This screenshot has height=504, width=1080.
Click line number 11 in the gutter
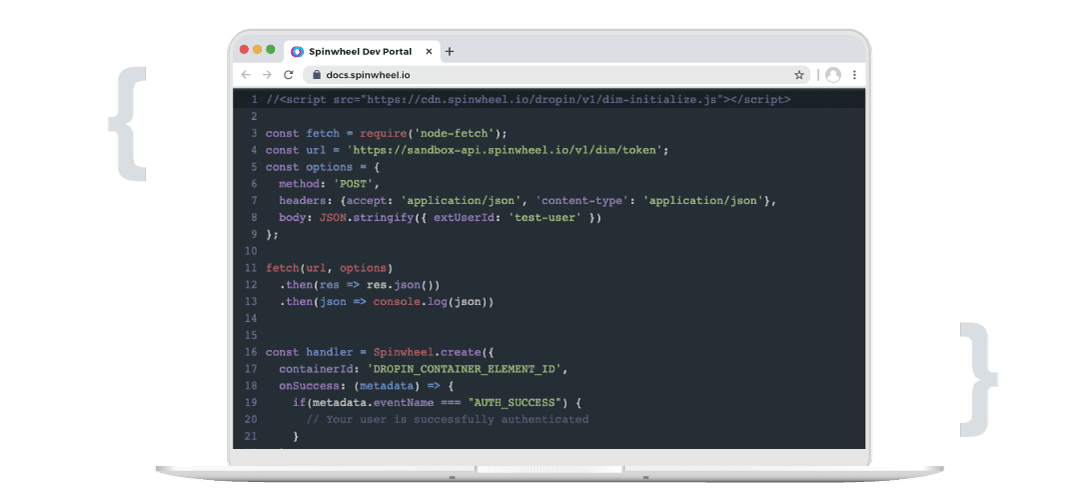(x=251, y=268)
